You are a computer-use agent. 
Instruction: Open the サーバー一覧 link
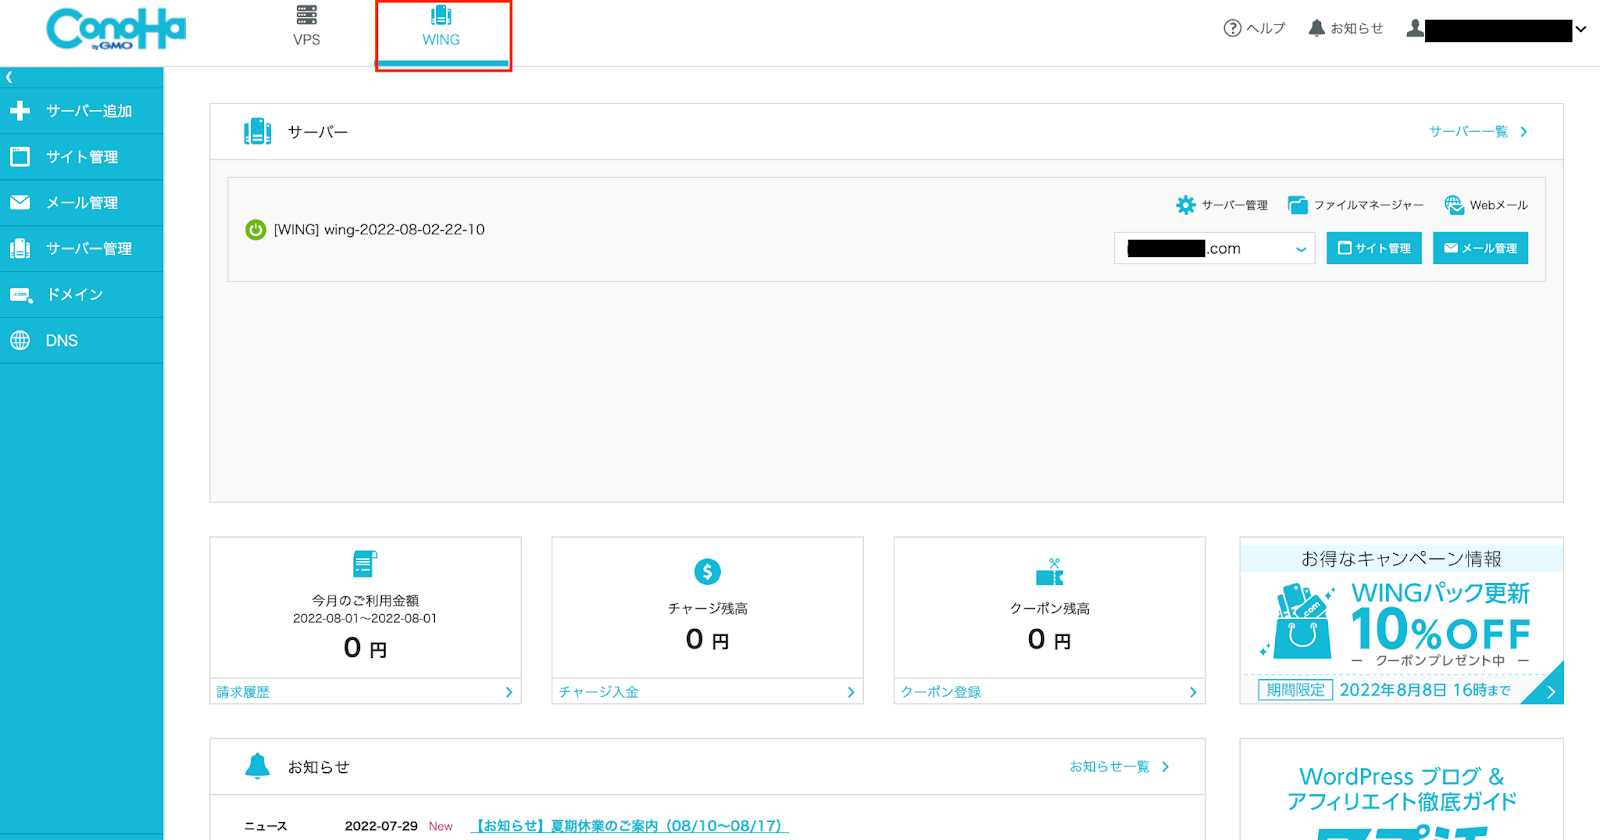(1478, 131)
